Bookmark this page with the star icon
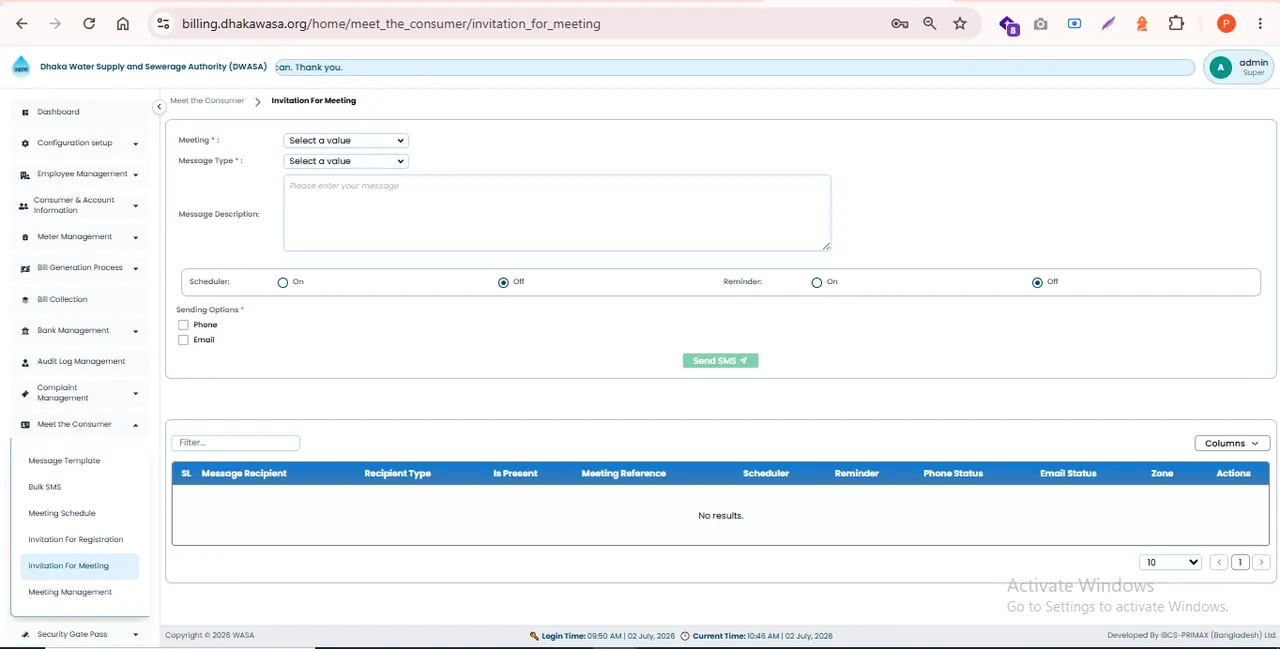This screenshot has height=649, width=1280. click(960, 23)
